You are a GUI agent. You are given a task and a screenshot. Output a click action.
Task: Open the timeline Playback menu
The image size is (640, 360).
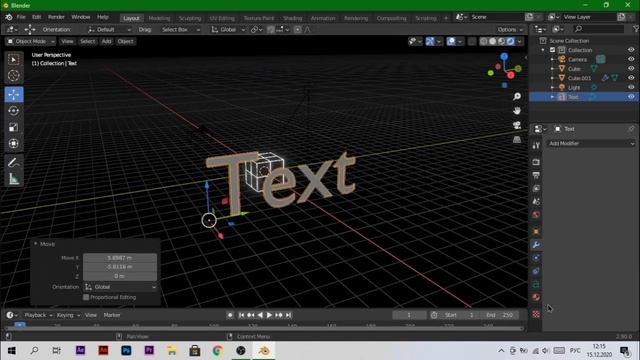pos(38,315)
